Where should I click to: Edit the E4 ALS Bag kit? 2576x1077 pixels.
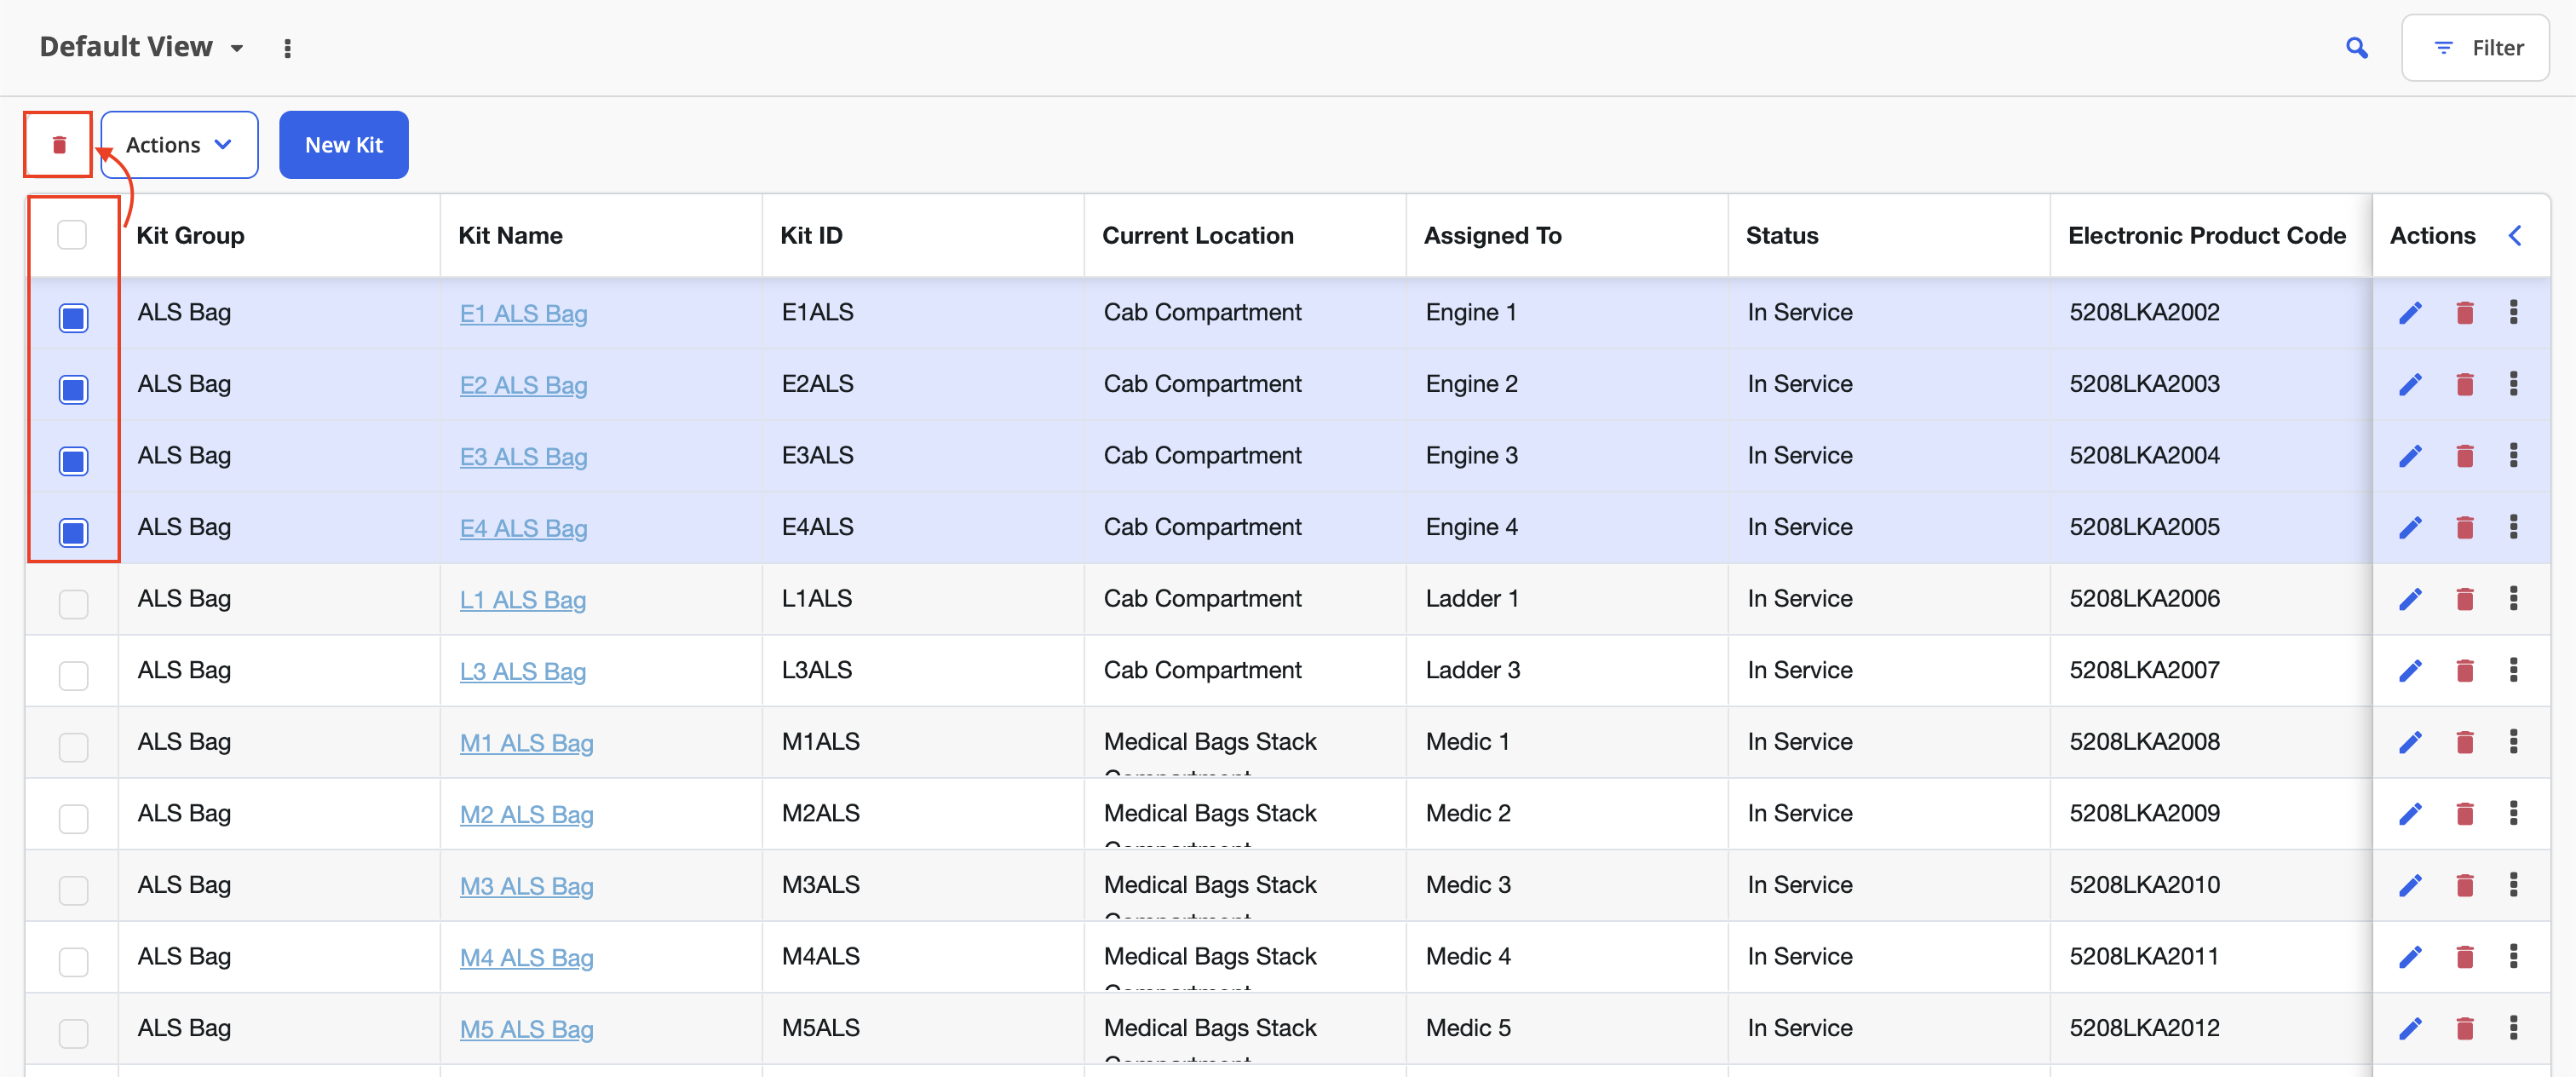(x=2410, y=527)
